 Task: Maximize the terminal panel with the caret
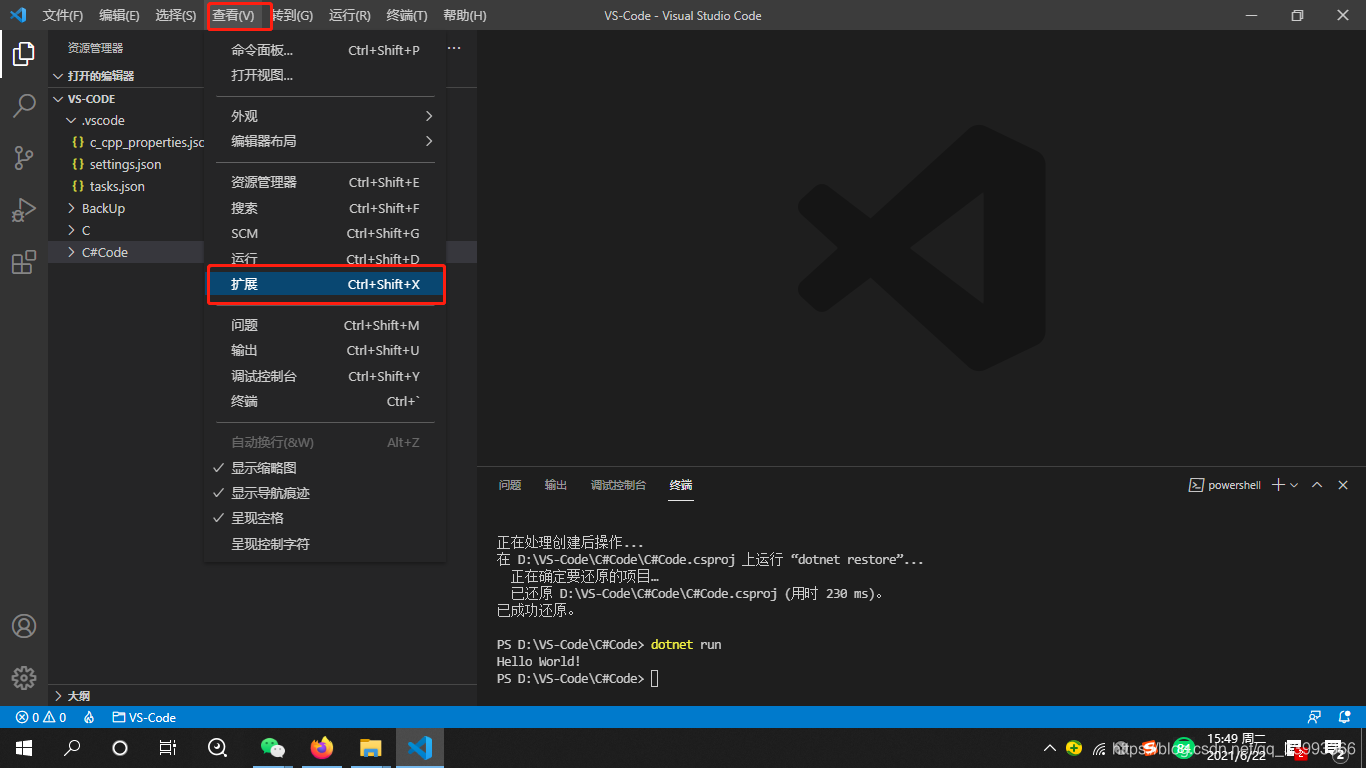point(1317,485)
